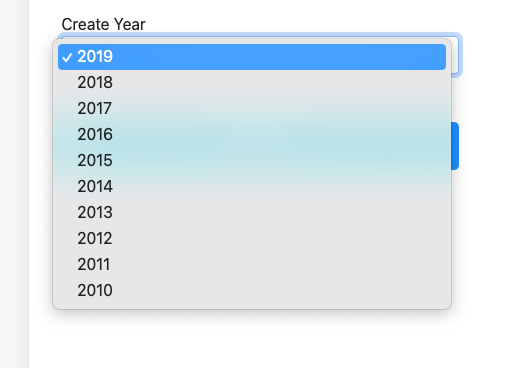
Task: Click the blue button behind the dropdown
Action: click(455, 146)
